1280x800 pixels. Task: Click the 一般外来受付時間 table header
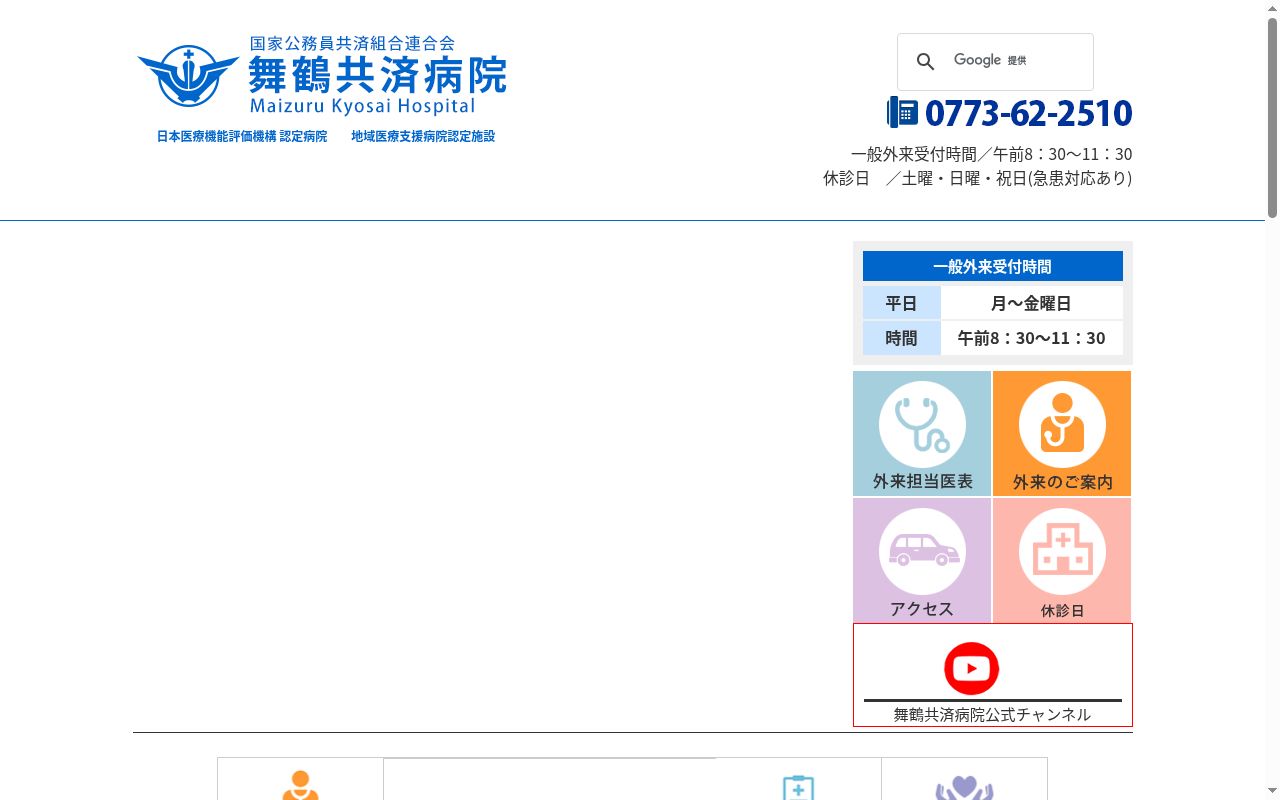[x=992, y=266]
